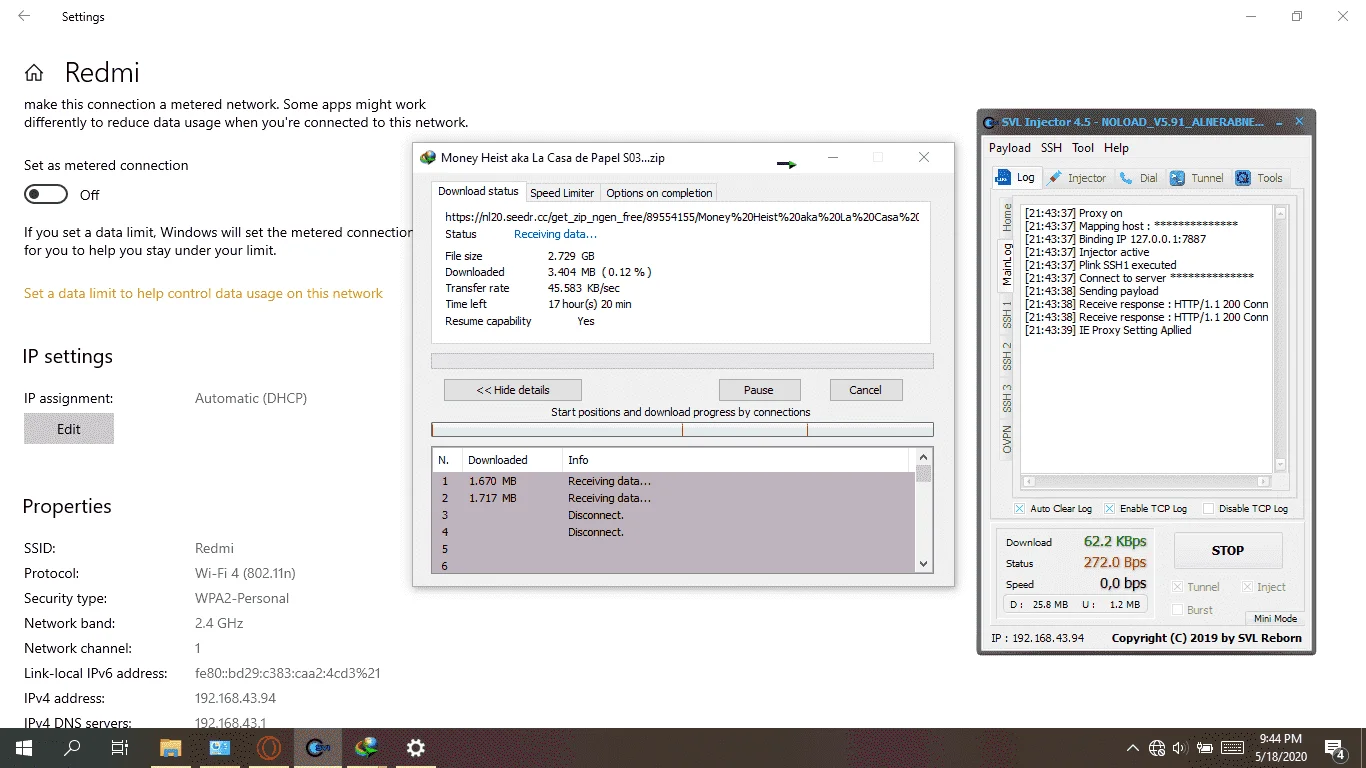Click the home icon beside Redmi heading

tap(34, 73)
